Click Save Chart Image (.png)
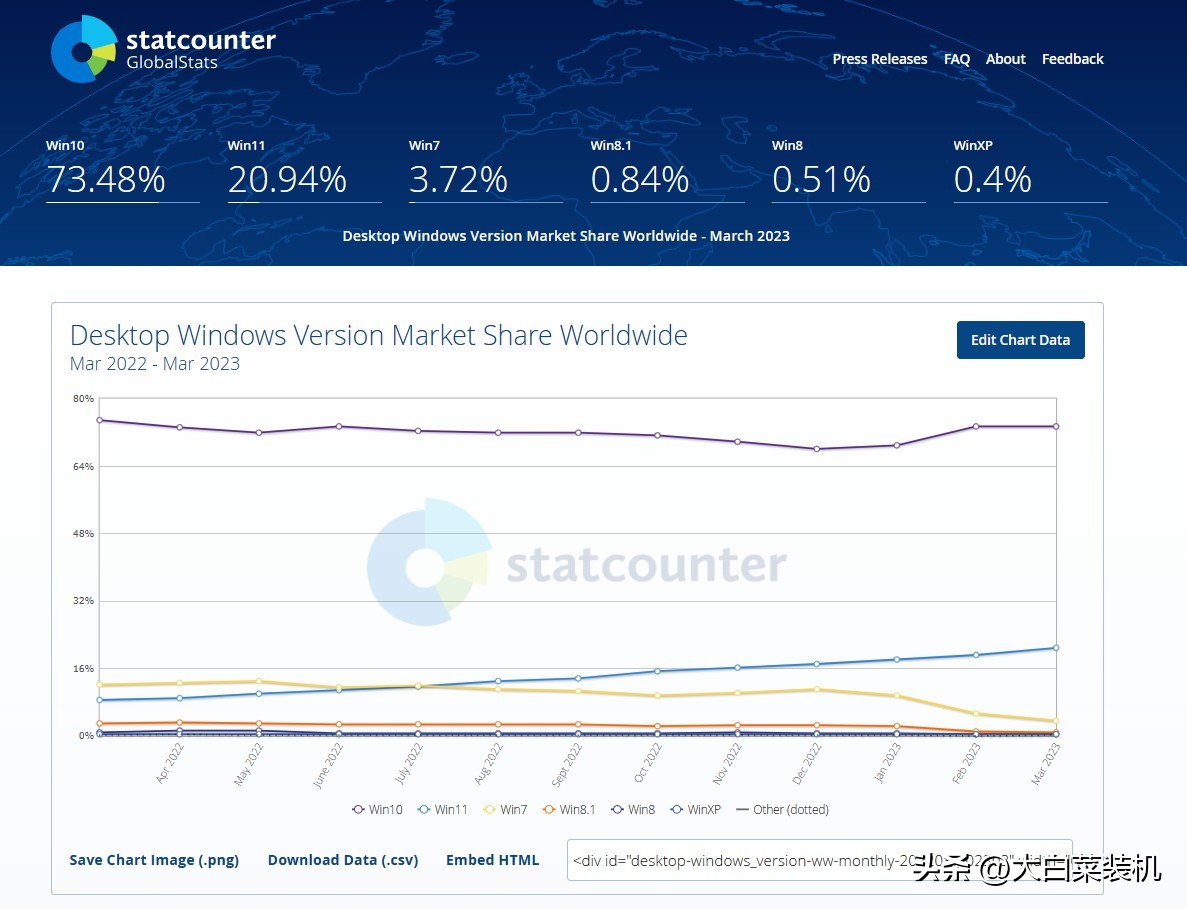This screenshot has height=909, width=1187. (x=154, y=859)
